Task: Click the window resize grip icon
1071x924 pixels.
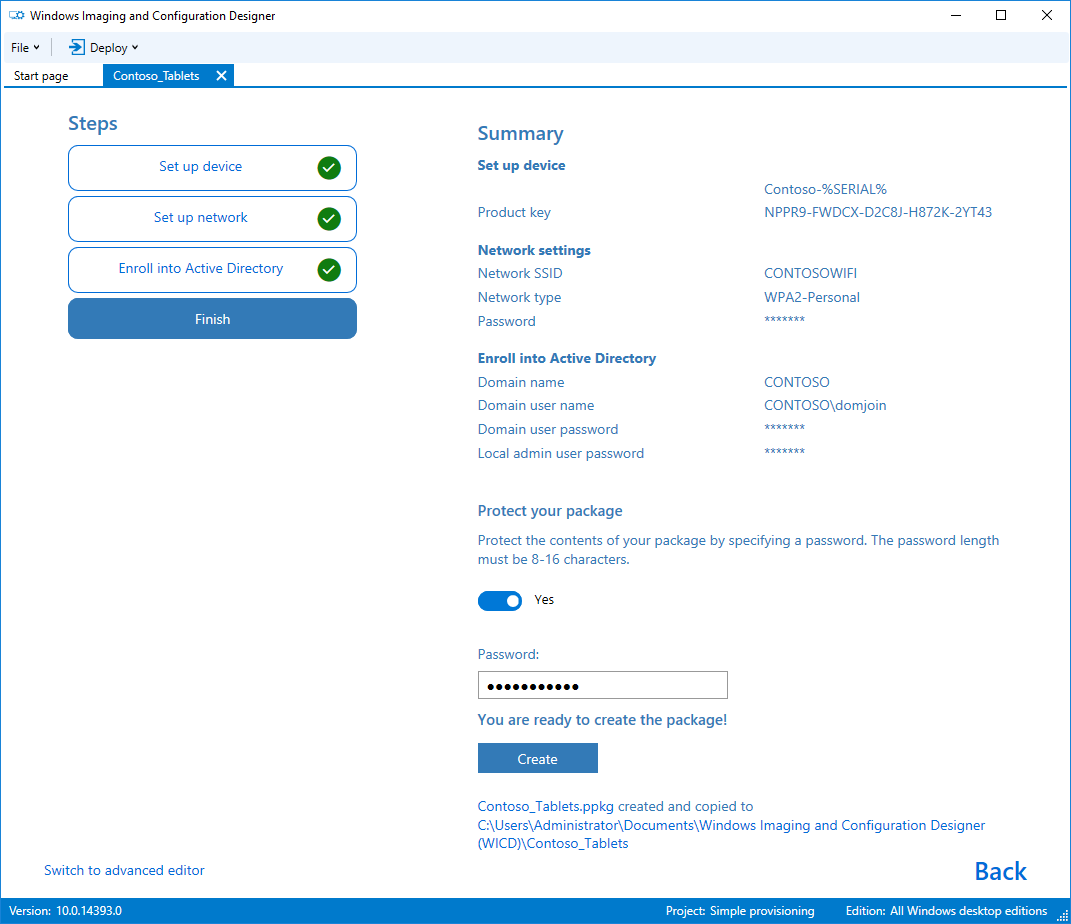Action: [x=1062, y=915]
